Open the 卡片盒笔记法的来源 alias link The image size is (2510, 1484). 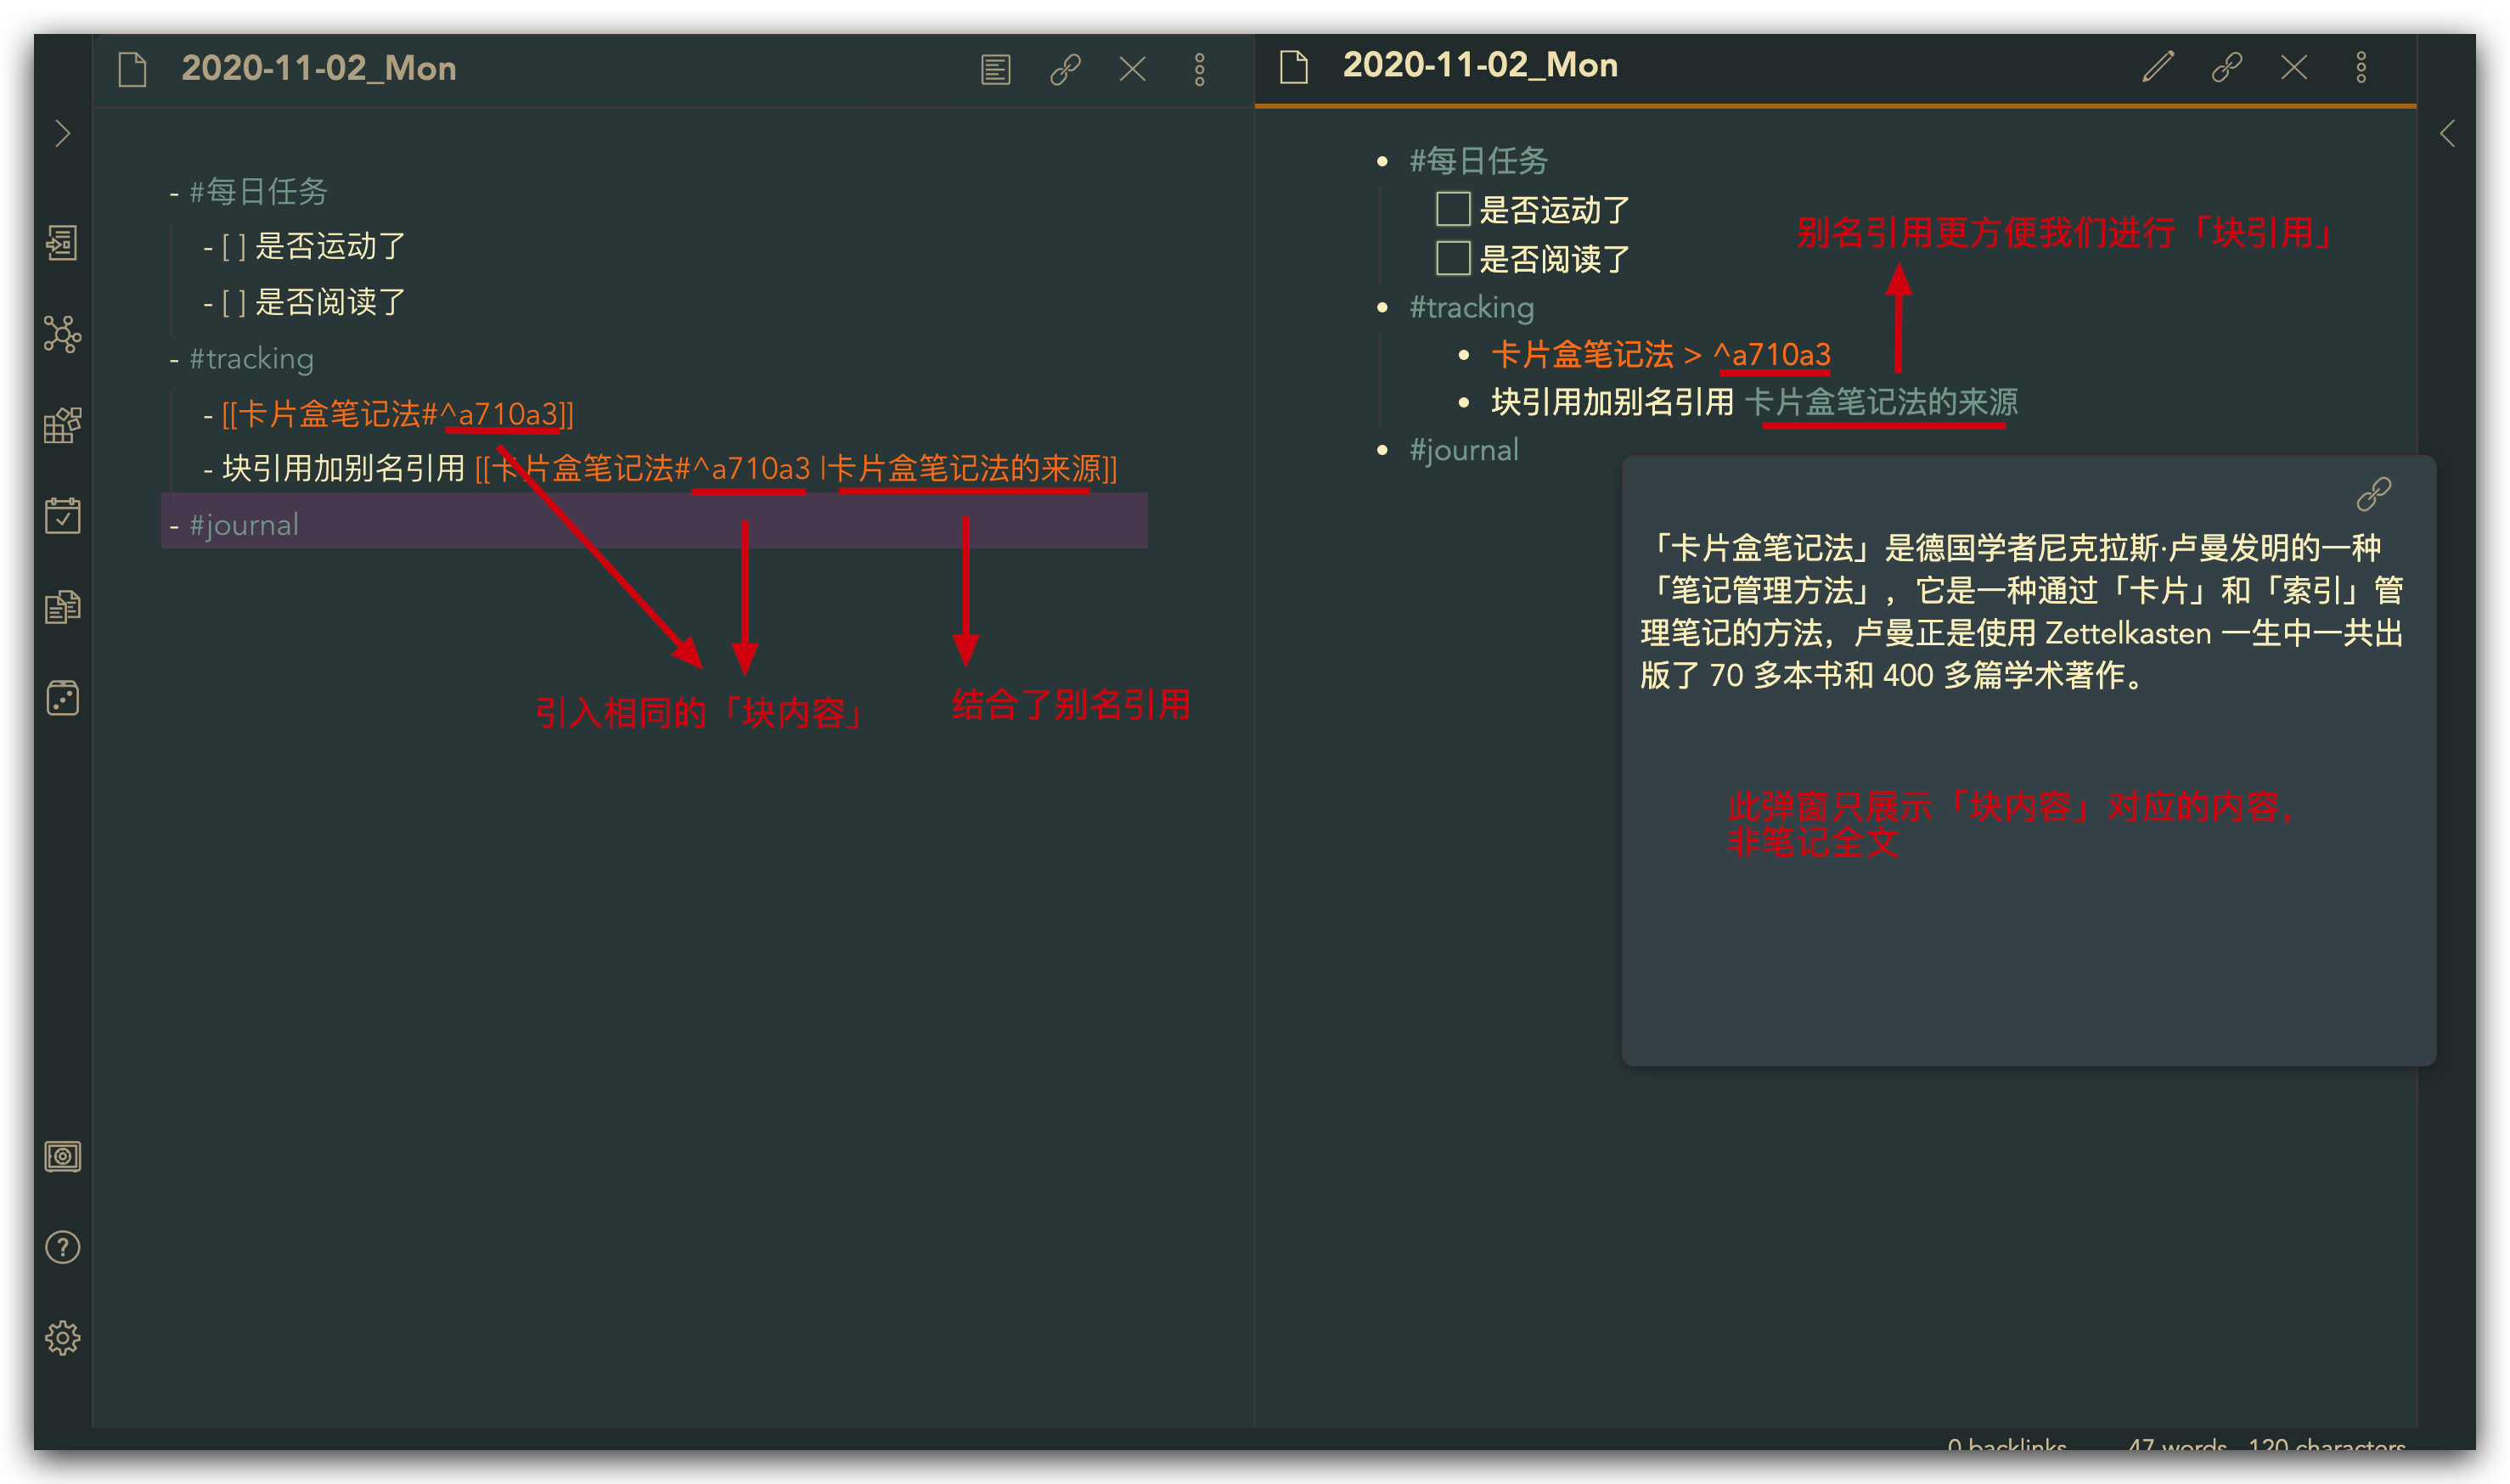point(1881,402)
